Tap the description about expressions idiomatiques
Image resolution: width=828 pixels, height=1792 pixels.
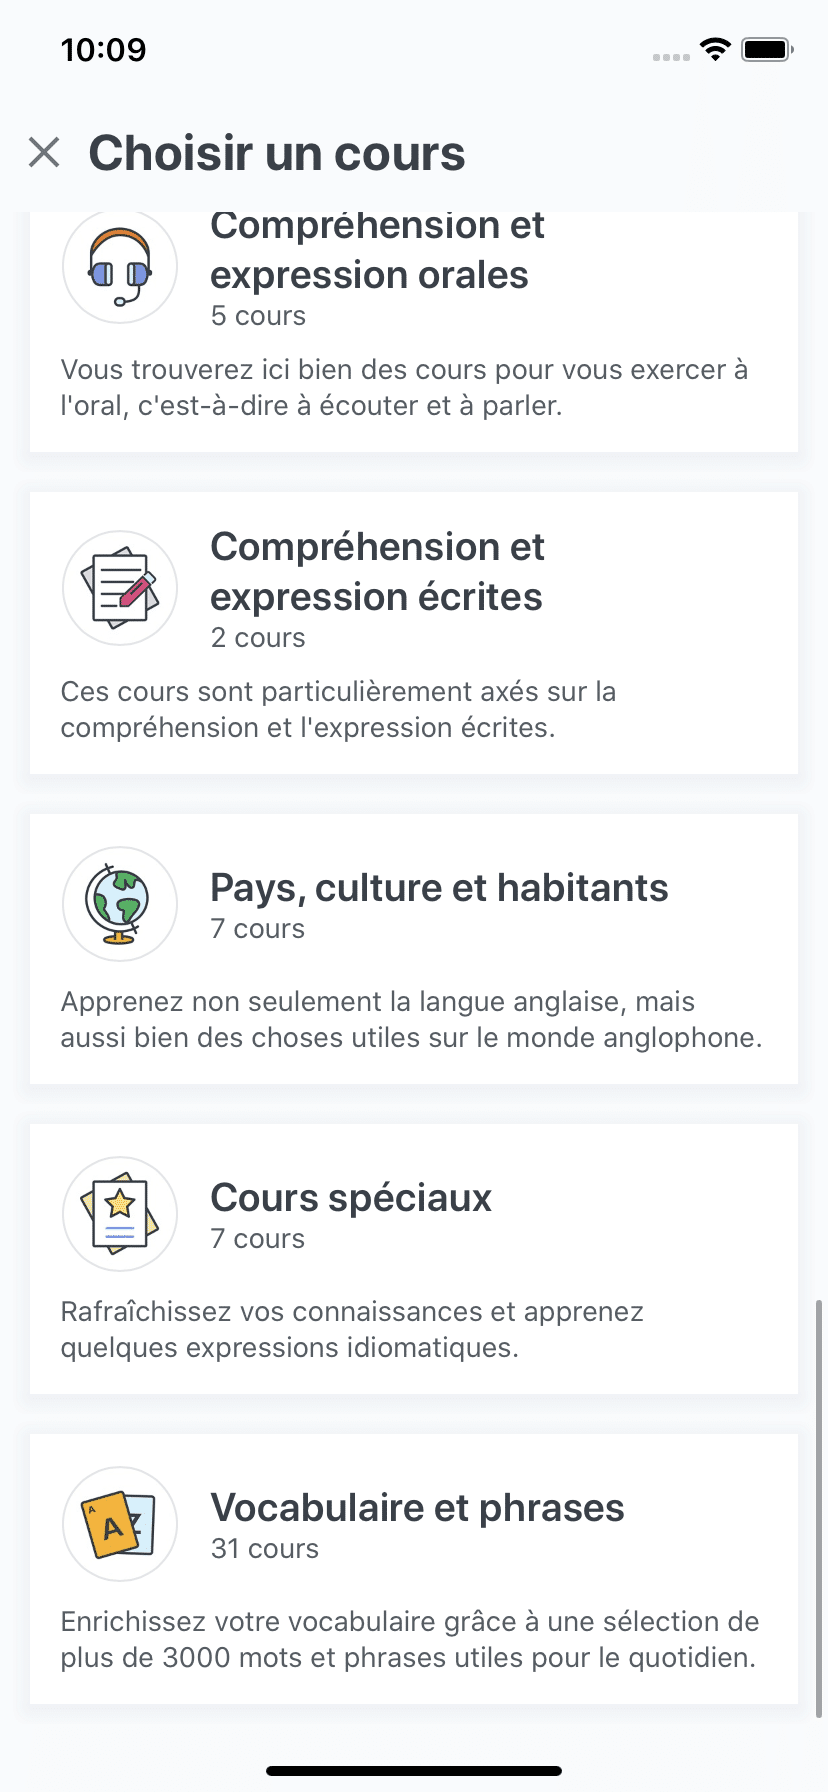pos(352,1330)
